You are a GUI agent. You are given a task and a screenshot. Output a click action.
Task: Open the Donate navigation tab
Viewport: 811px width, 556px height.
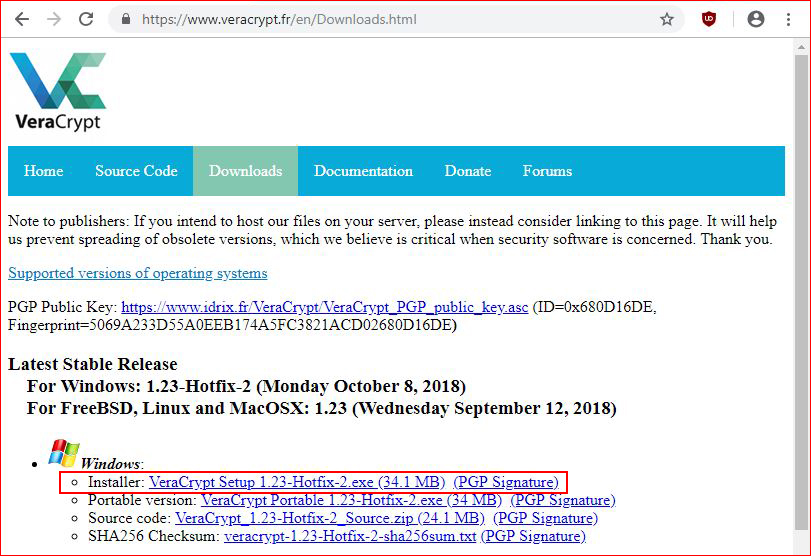click(x=468, y=171)
